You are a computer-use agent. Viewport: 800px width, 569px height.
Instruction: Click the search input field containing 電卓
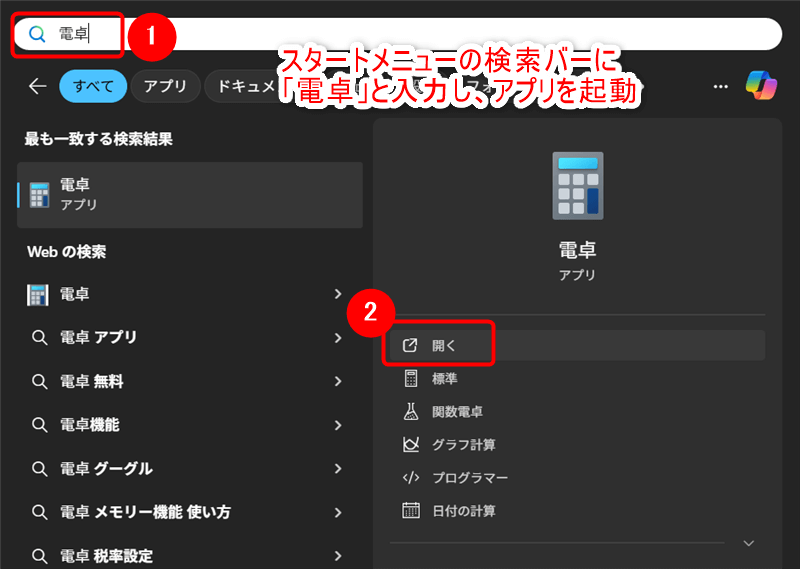[x=398, y=34]
